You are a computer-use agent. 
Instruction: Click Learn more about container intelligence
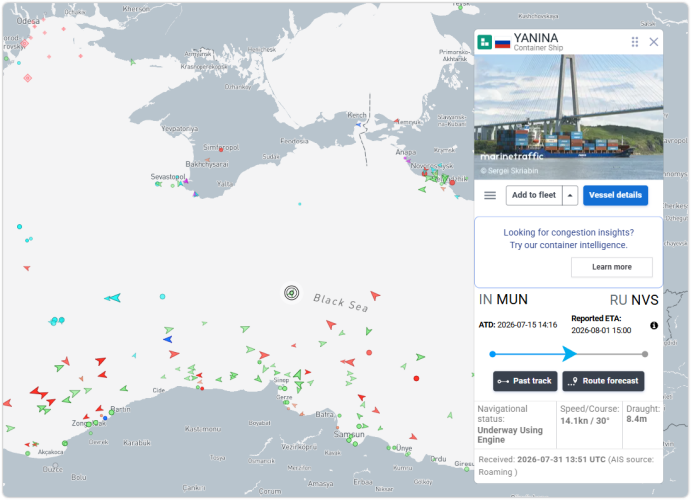tap(612, 267)
